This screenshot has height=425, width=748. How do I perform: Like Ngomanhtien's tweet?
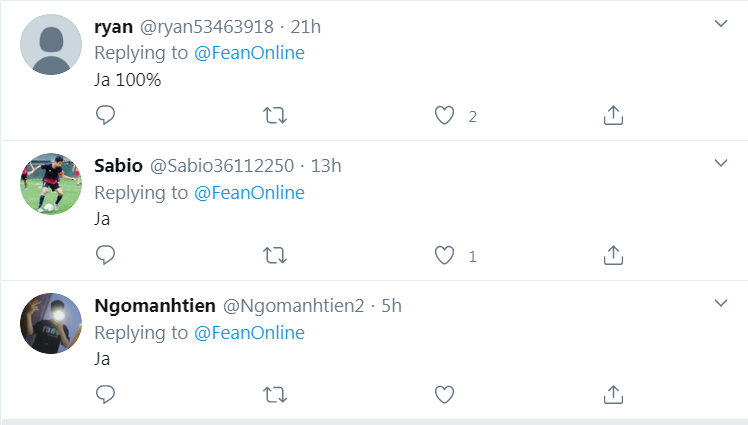click(x=445, y=394)
